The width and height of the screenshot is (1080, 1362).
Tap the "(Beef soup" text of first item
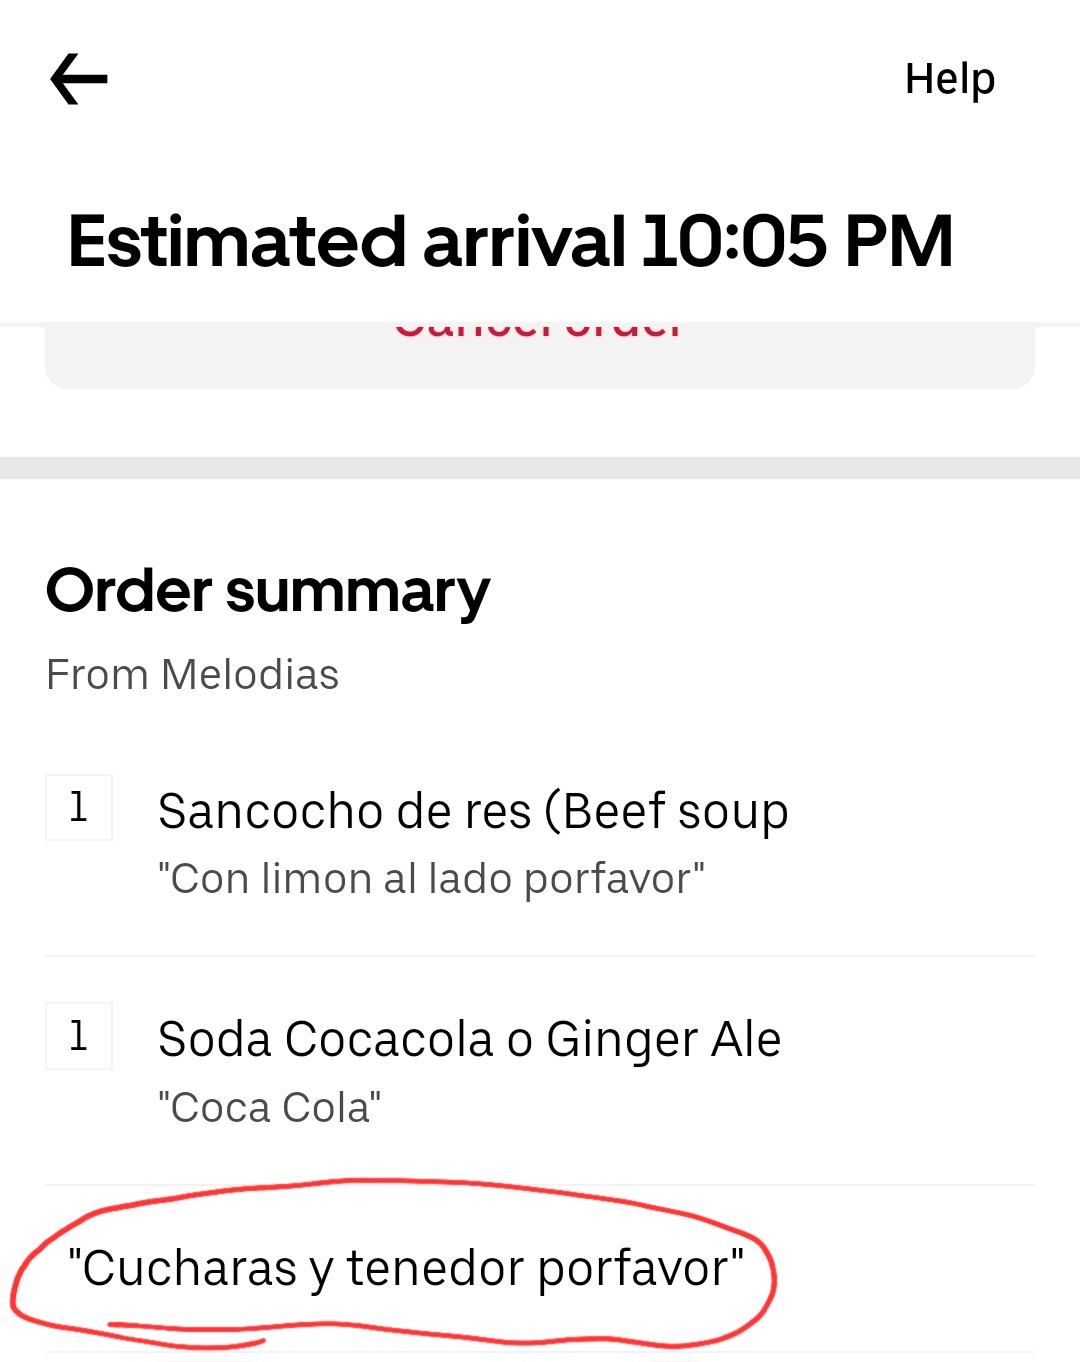pyautogui.click(x=666, y=811)
